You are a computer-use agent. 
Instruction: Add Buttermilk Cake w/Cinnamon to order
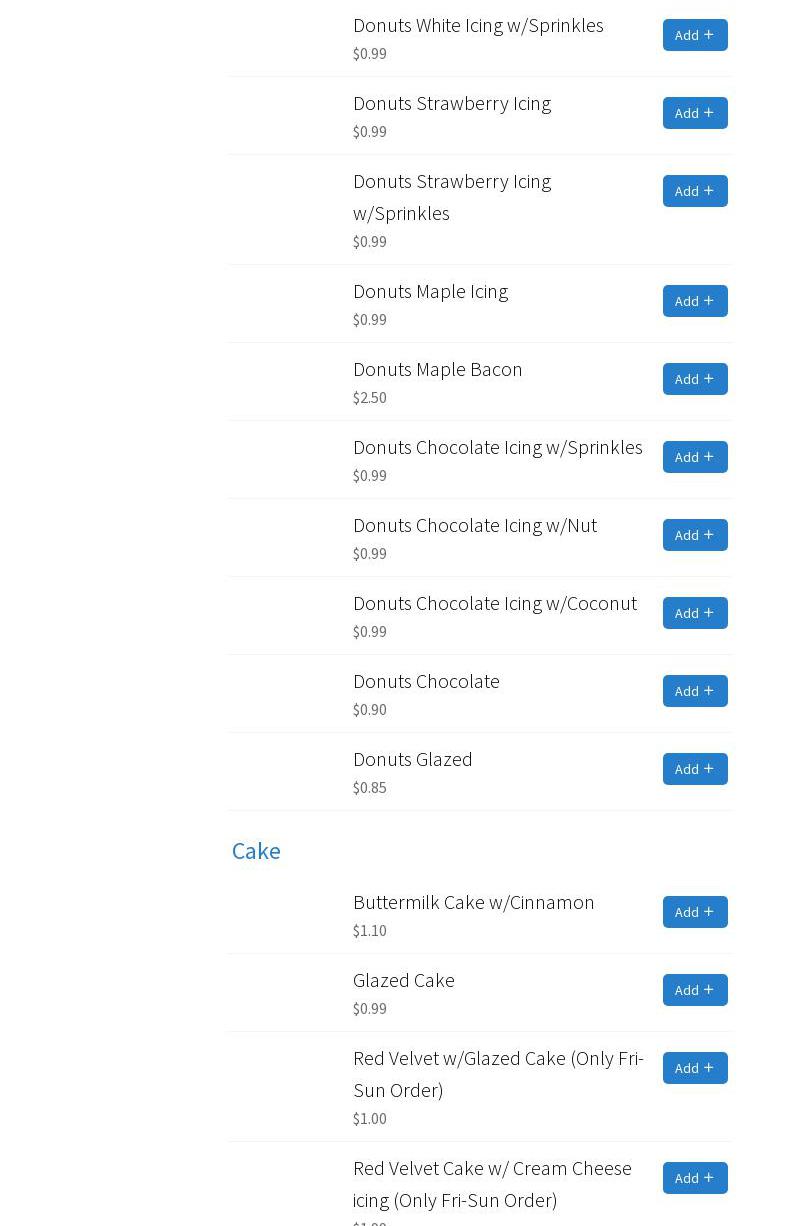[694, 912]
